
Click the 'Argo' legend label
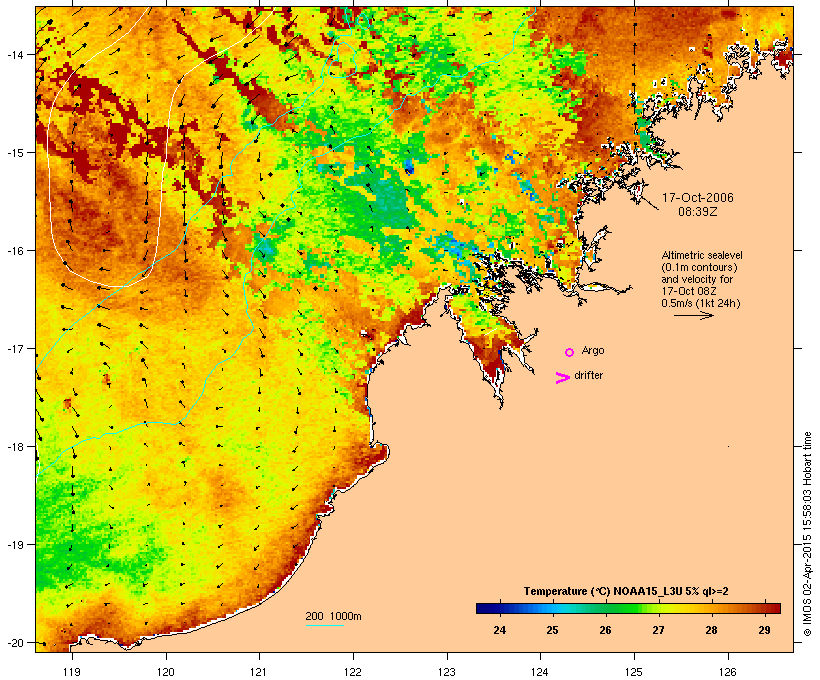(593, 350)
